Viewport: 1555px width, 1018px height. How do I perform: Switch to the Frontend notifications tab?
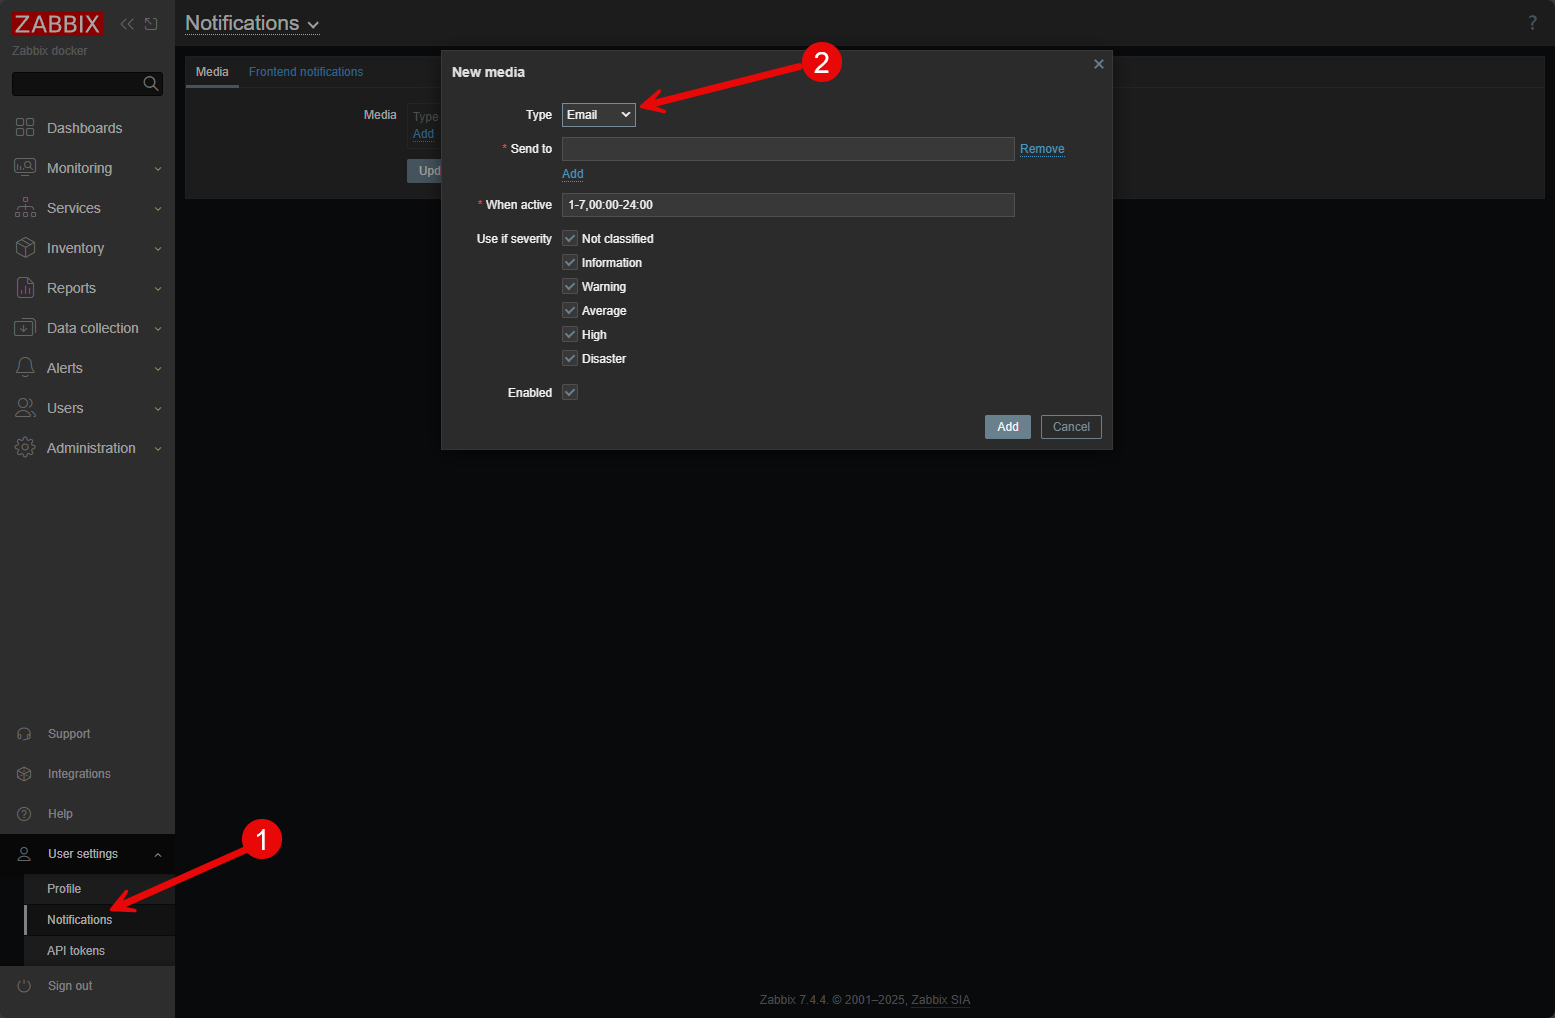[305, 71]
